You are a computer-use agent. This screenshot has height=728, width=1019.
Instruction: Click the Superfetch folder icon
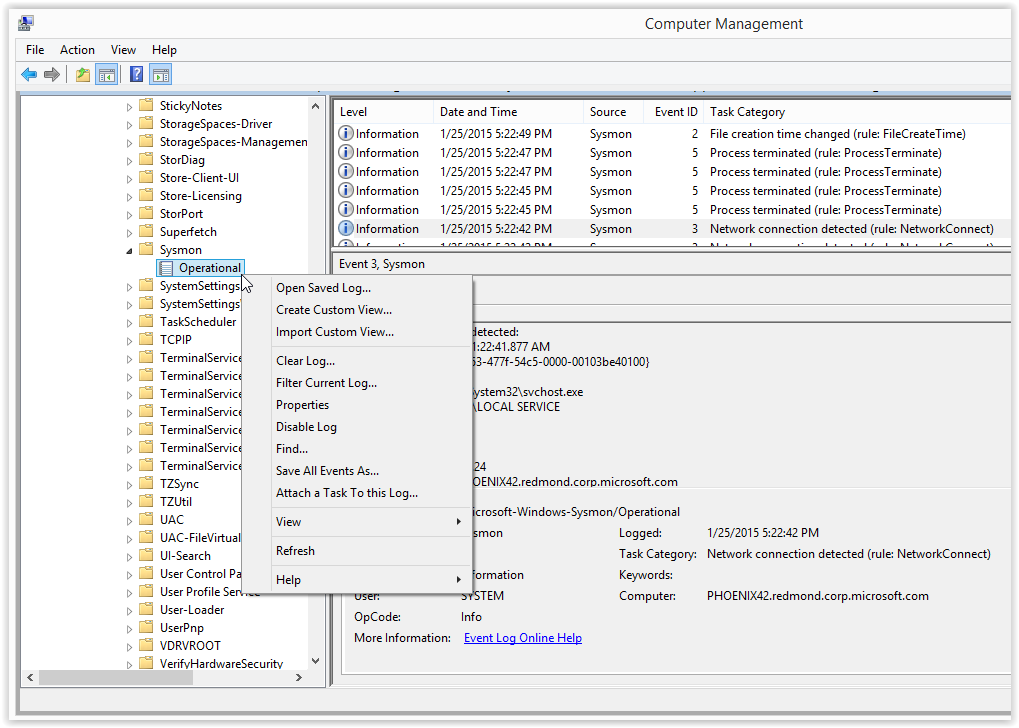(x=146, y=231)
